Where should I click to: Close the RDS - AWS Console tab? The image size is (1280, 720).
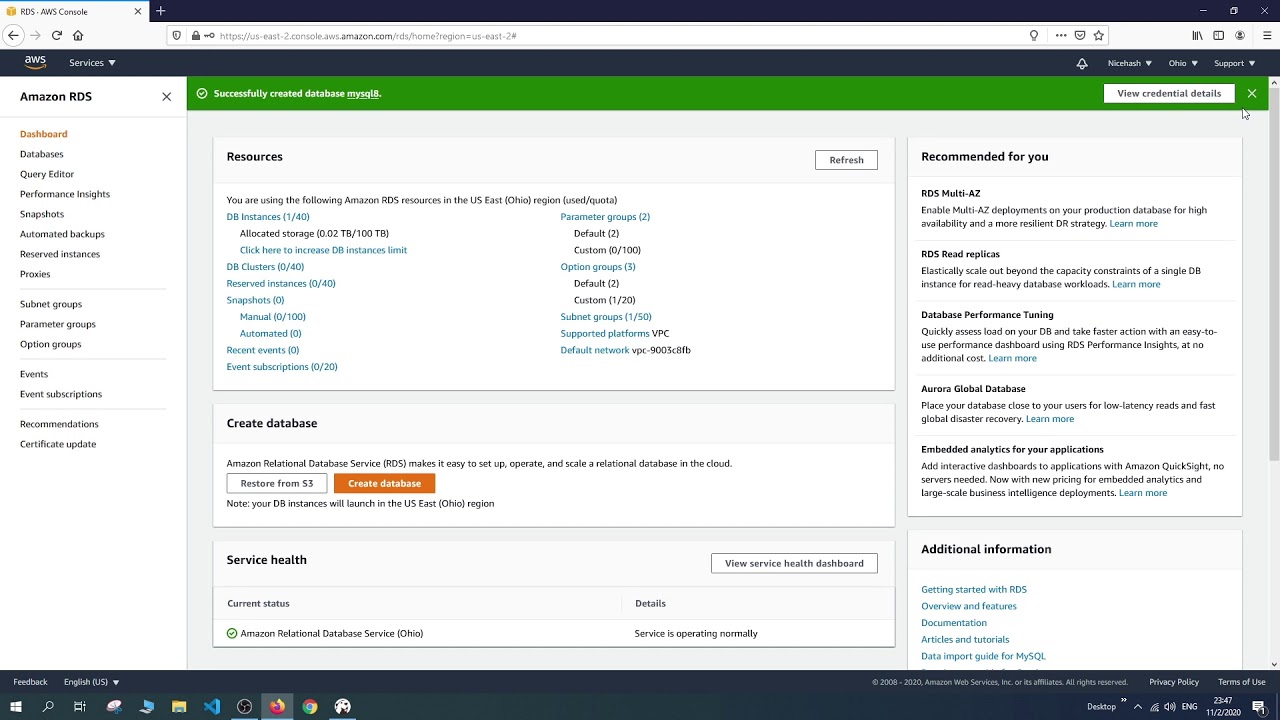pos(138,11)
